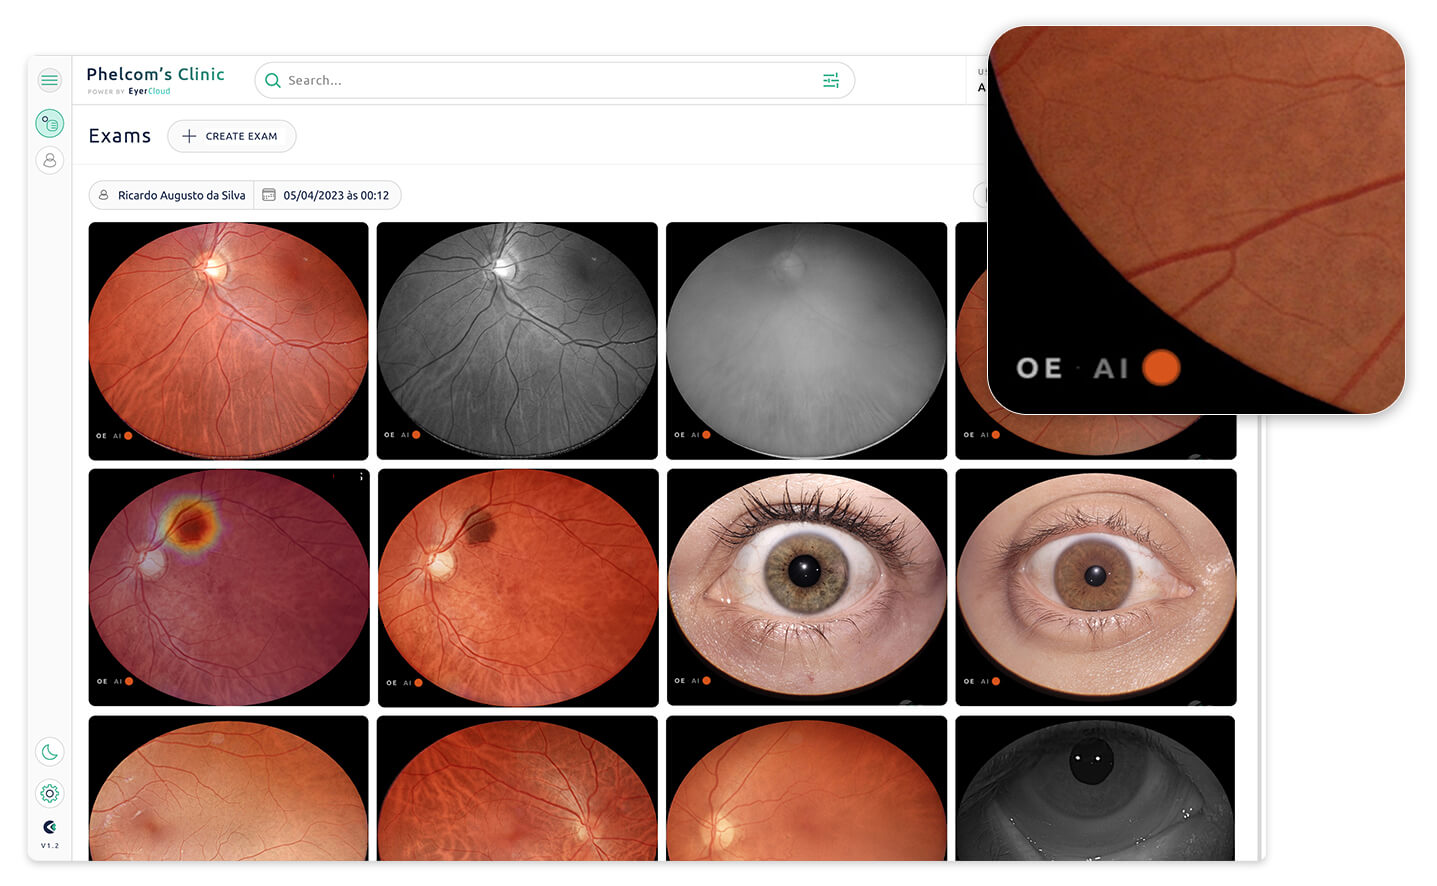The image size is (1437, 886).
Task: Click the large OE label in zoom popup
Action: point(1039,368)
